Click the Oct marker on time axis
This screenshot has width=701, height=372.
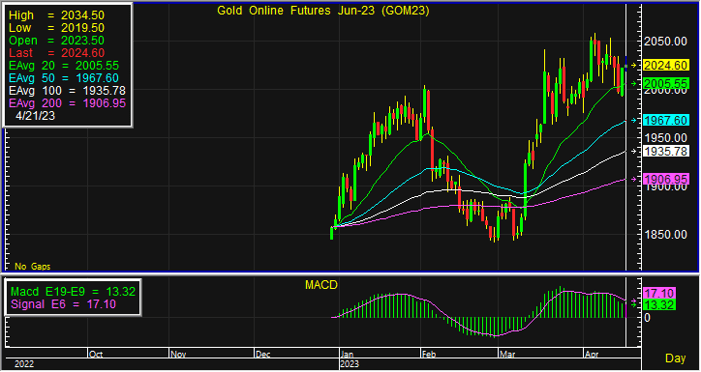[96, 354]
